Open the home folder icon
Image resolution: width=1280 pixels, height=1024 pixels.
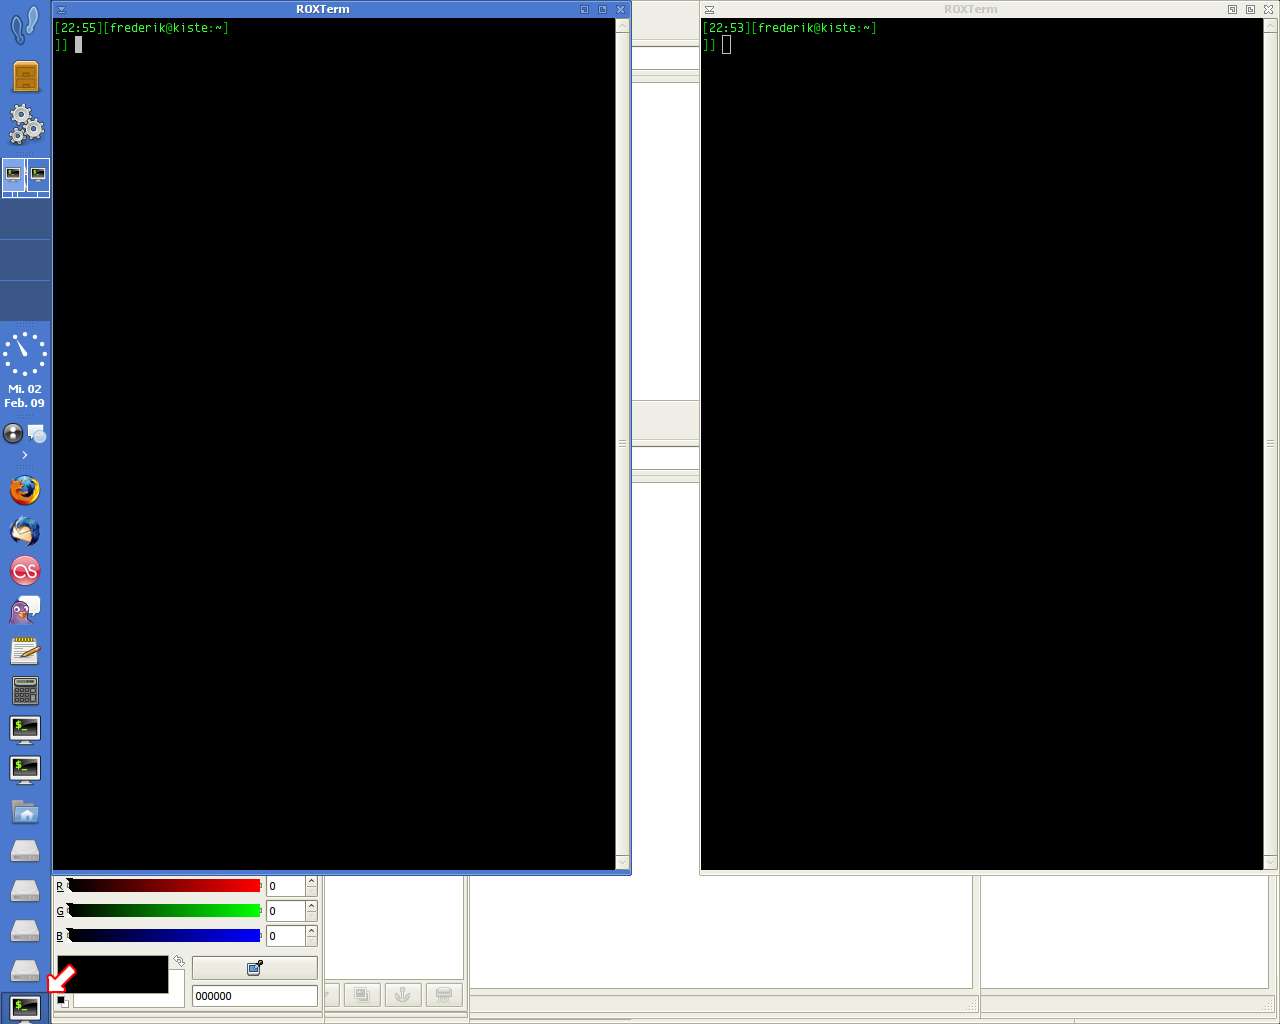(x=25, y=811)
